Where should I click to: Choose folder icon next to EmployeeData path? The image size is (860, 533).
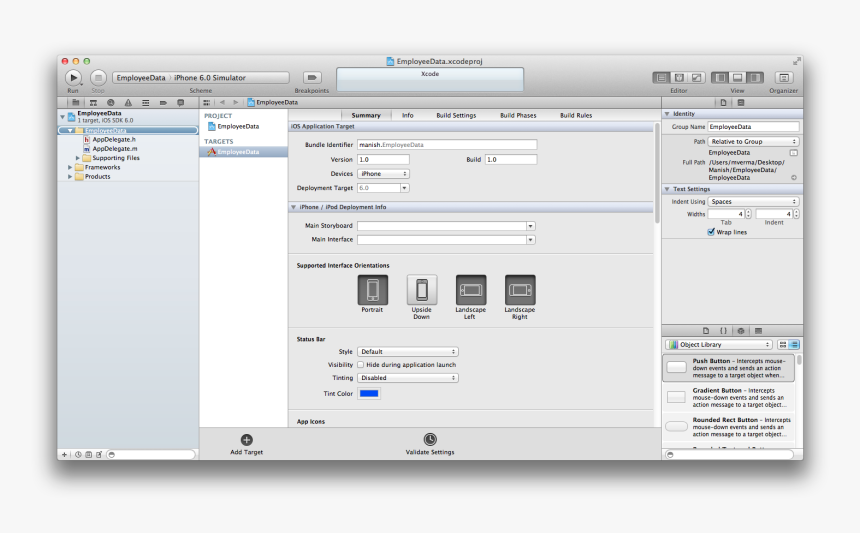[x=794, y=153]
